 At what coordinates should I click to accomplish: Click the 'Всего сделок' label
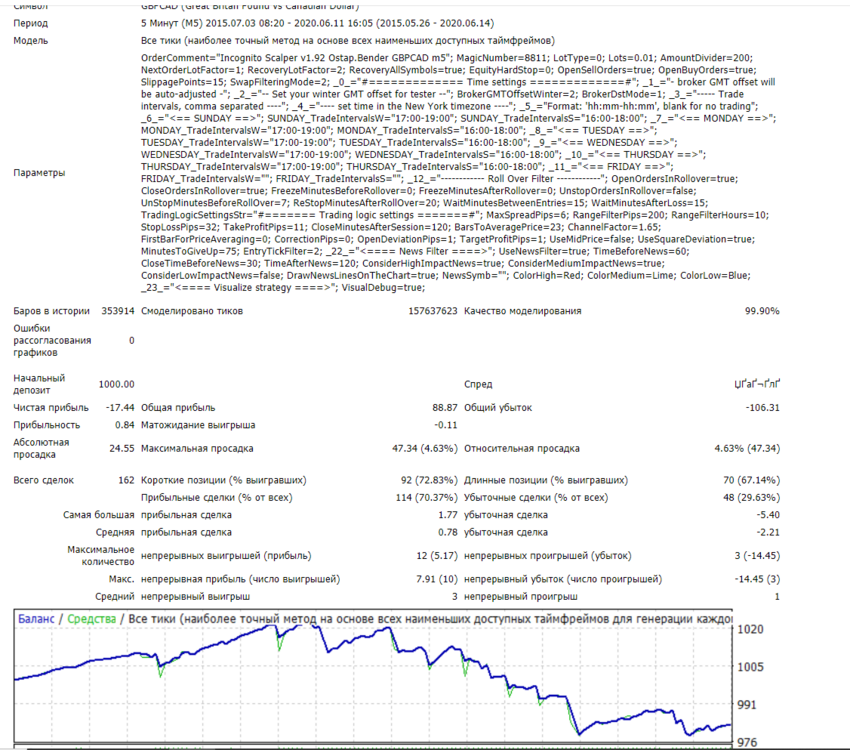click(x=43, y=480)
